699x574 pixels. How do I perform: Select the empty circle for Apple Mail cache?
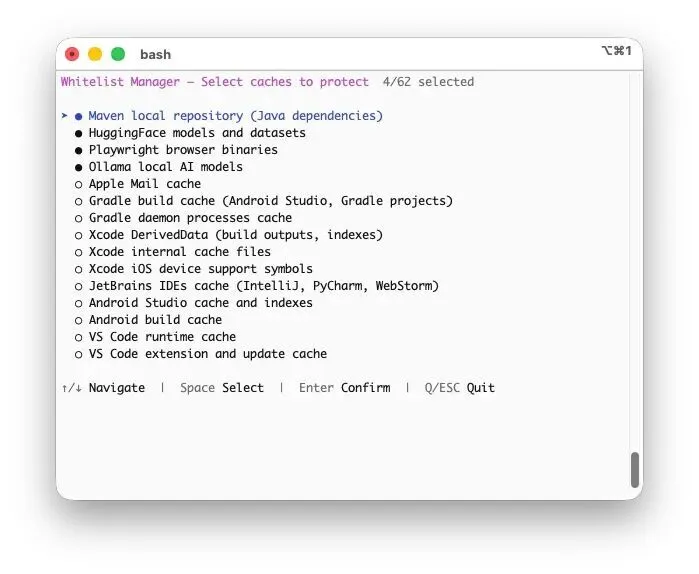coord(78,184)
